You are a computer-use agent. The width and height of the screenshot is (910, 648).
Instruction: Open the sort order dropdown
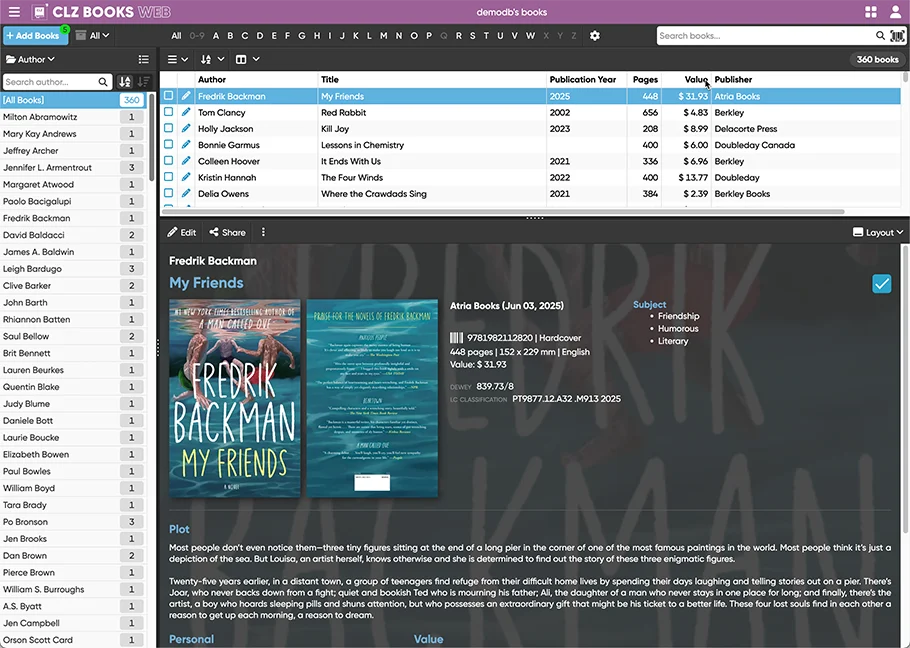pos(212,59)
